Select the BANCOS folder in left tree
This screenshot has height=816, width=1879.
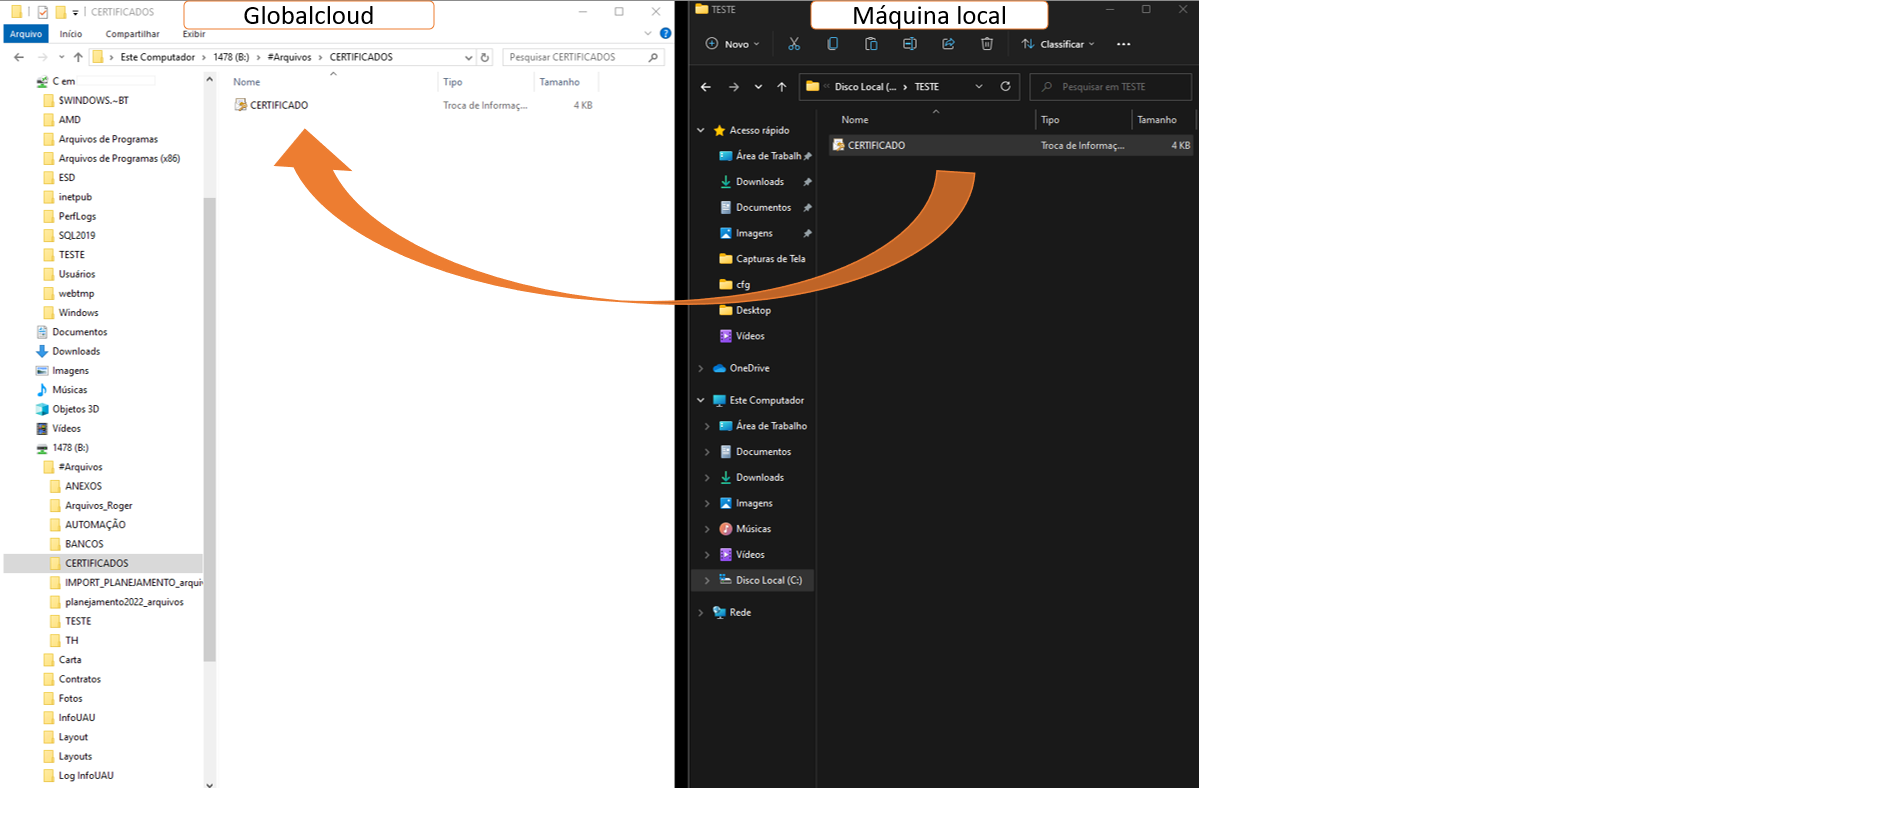[84, 544]
